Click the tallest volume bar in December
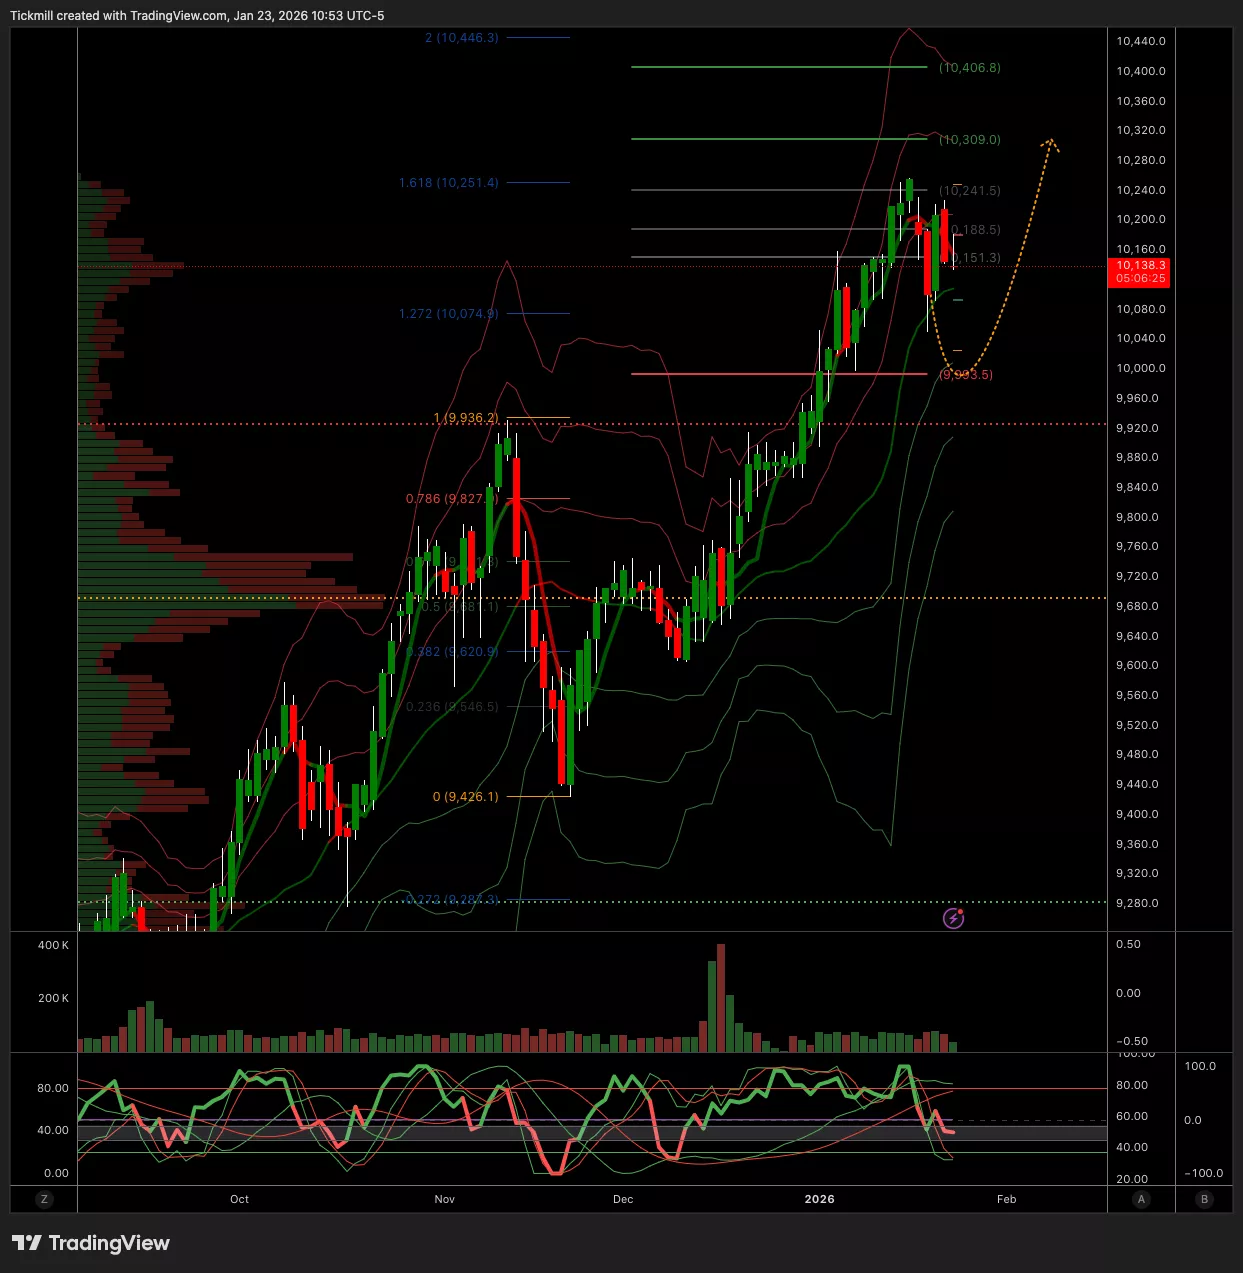 pos(721,998)
